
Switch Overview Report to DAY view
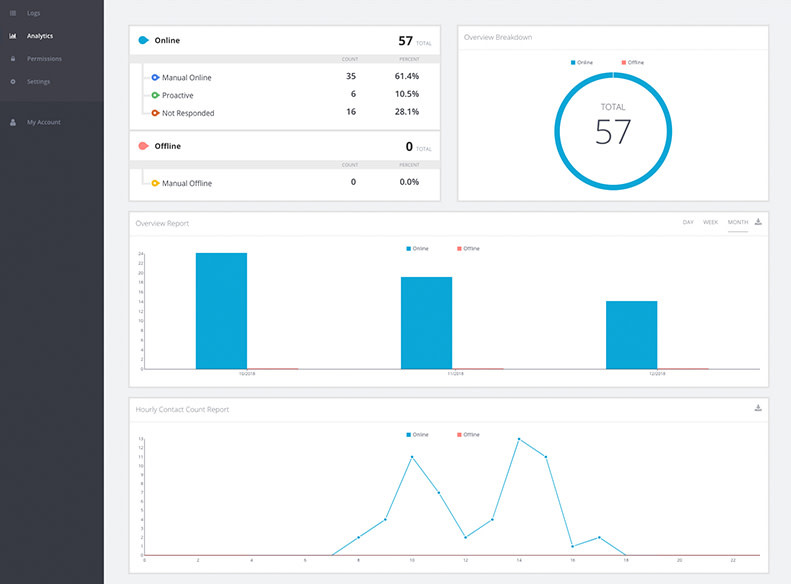pos(688,222)
